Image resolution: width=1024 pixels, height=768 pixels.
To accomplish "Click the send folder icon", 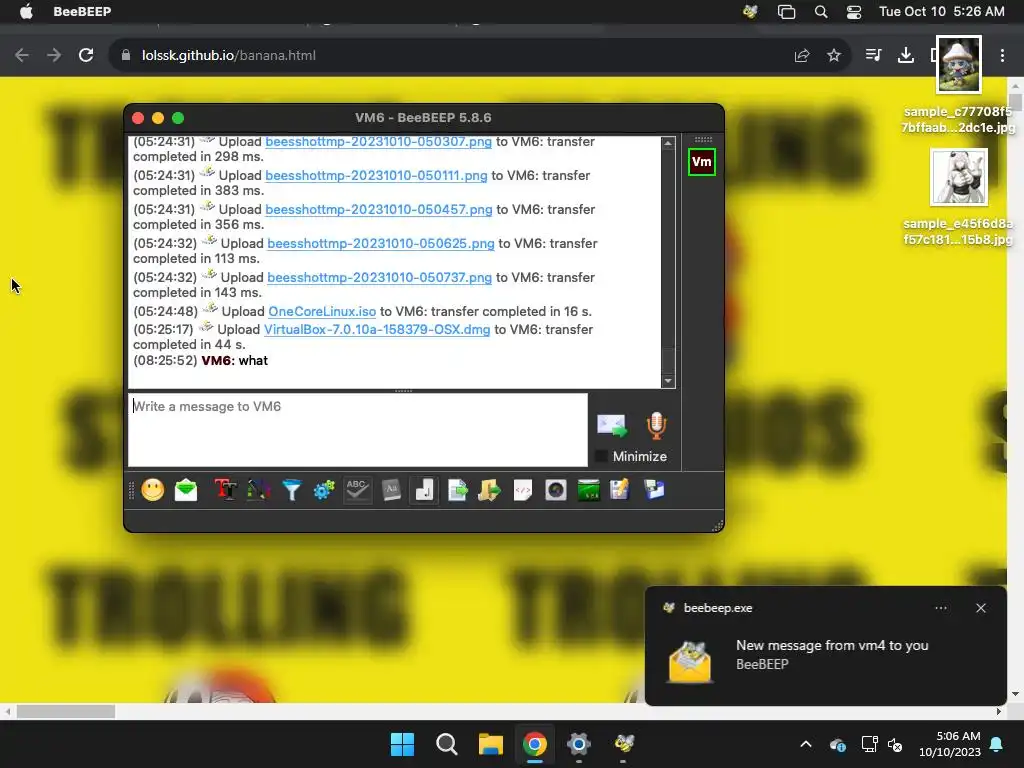I will tap(489, 490).
